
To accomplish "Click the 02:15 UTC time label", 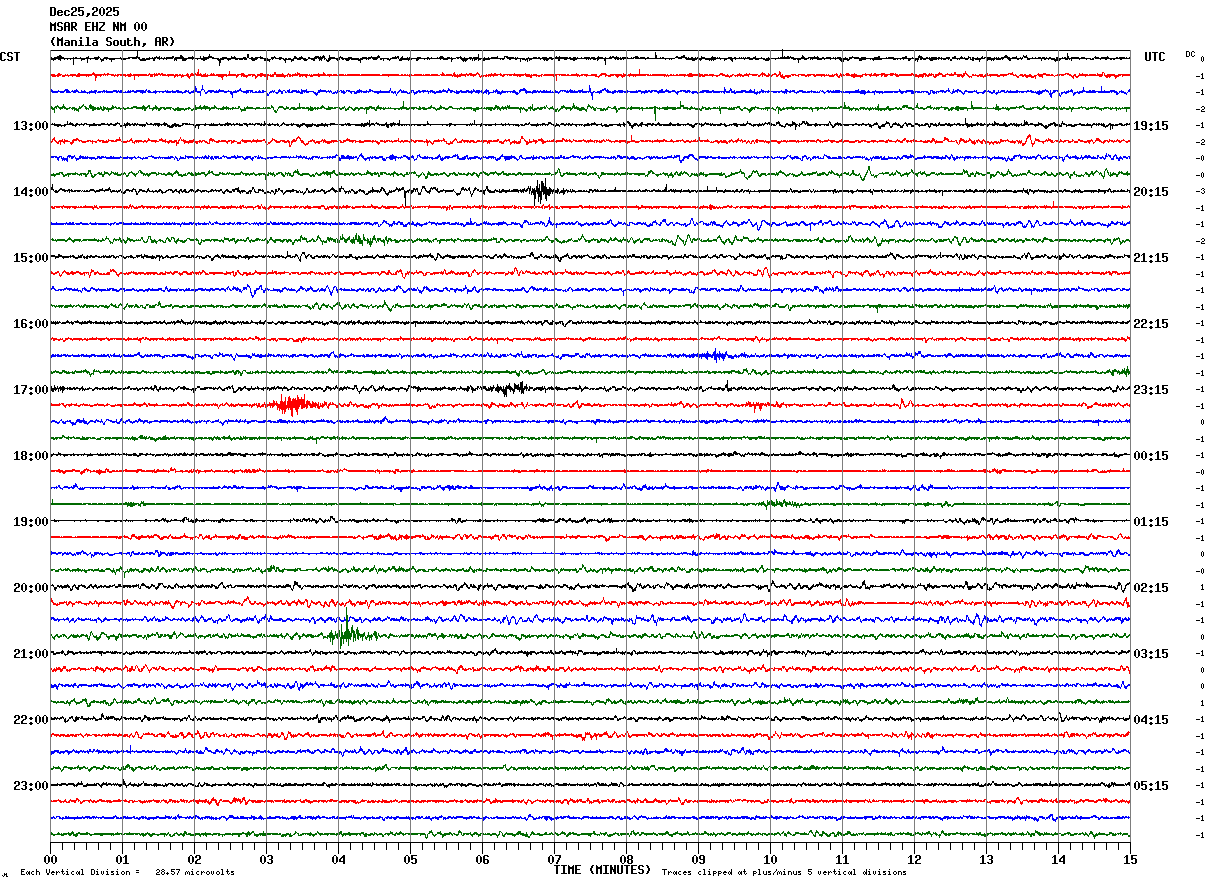I will (1151, 588).
